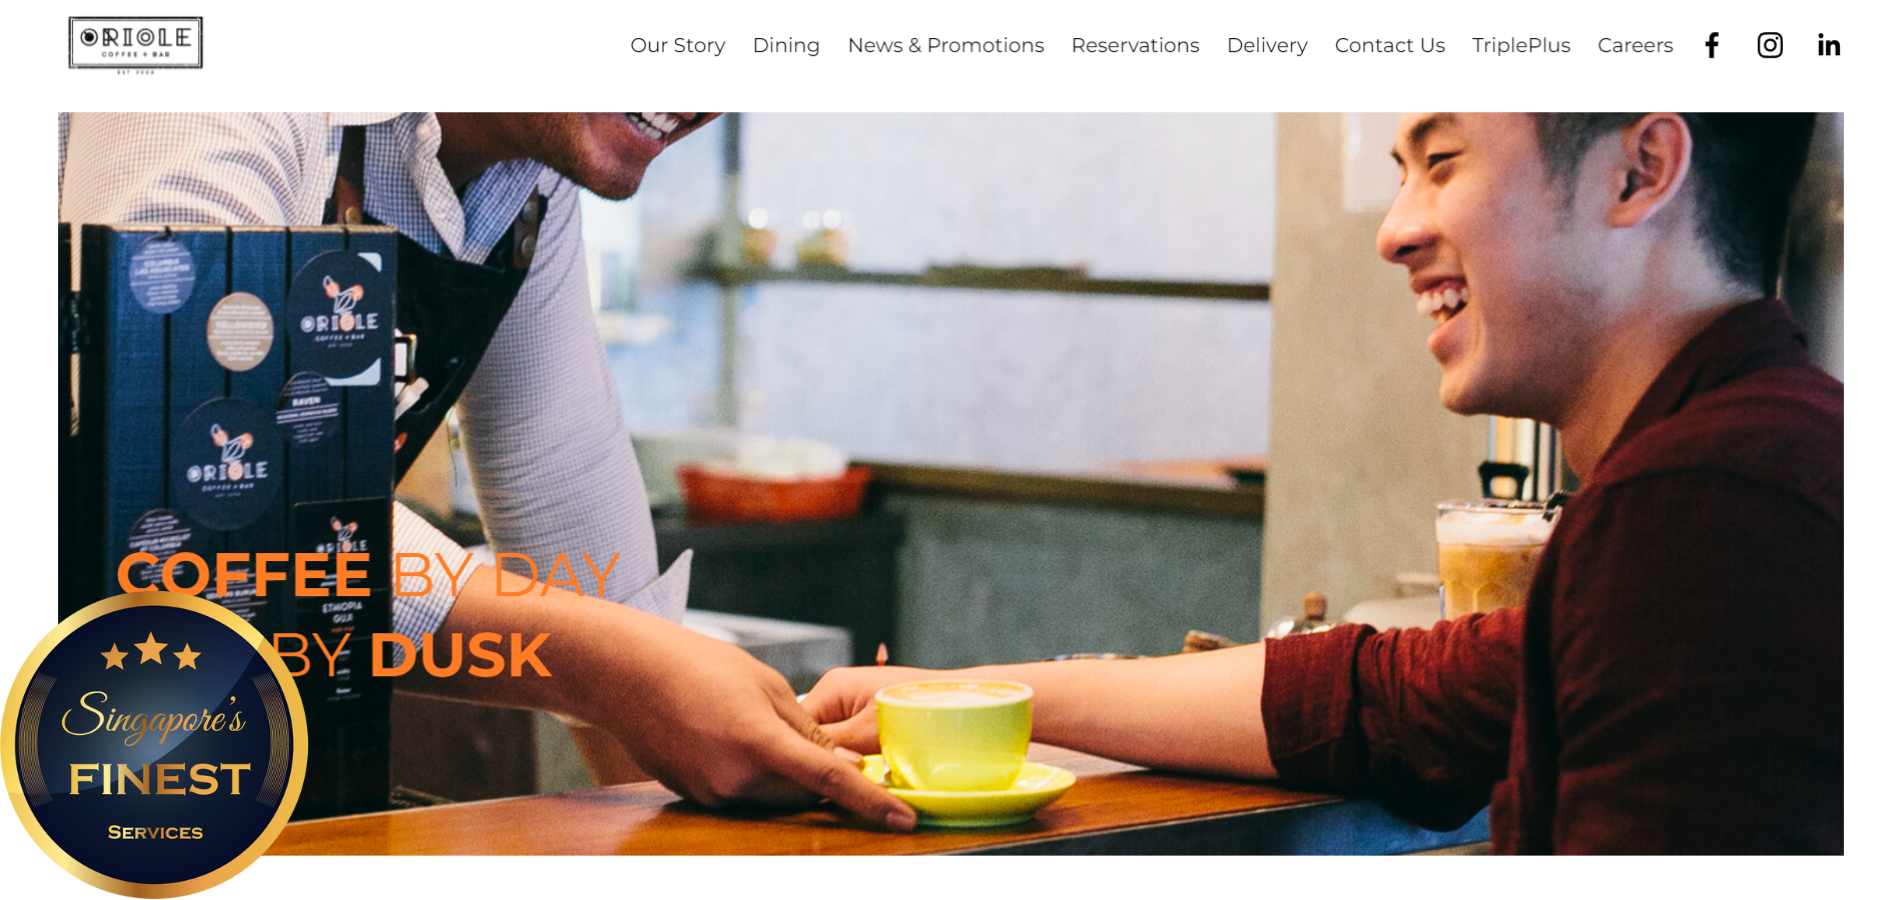Open the Facebook page icon

[1712, 45]
